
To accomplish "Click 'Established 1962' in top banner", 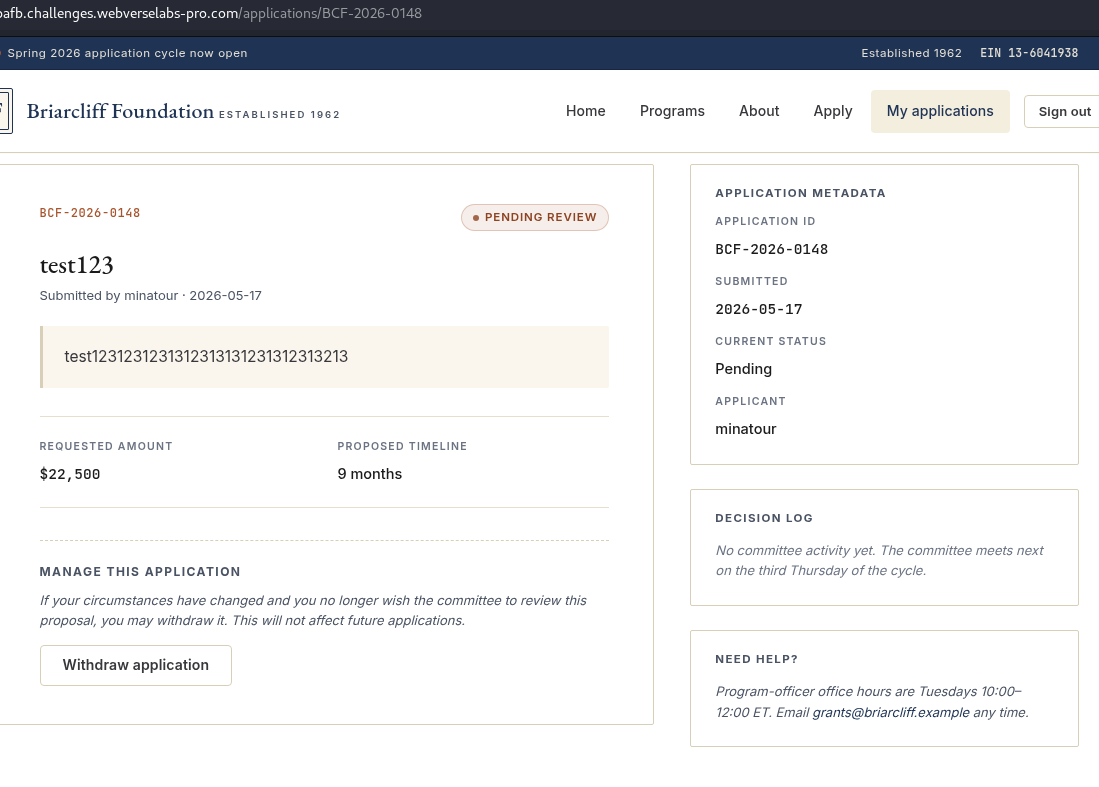I will click(911, 53).
